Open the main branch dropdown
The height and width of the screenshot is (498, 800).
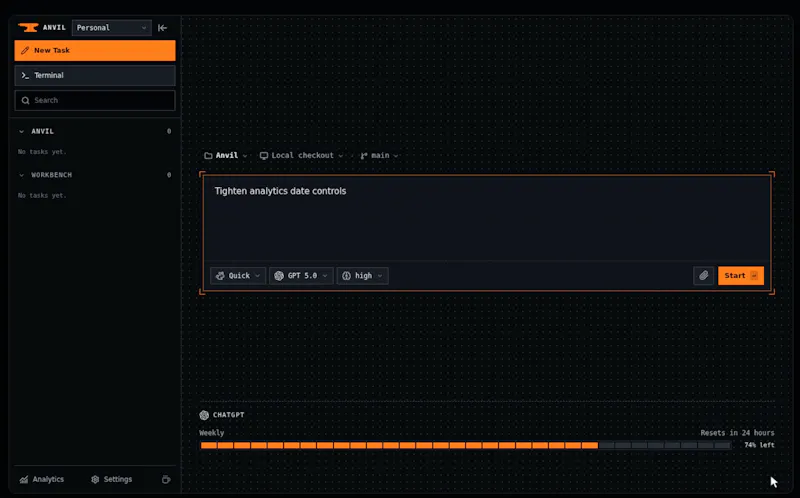coord(379,156)
